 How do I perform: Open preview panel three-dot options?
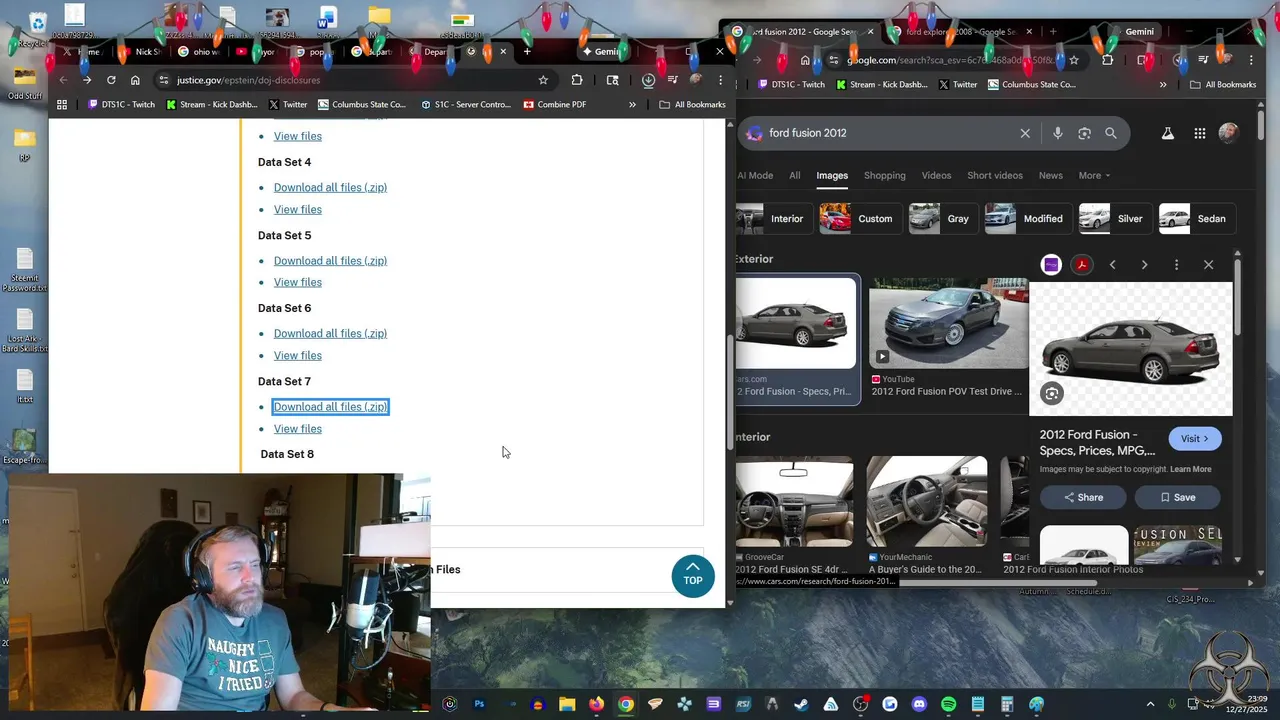[x=1176, y=265]
